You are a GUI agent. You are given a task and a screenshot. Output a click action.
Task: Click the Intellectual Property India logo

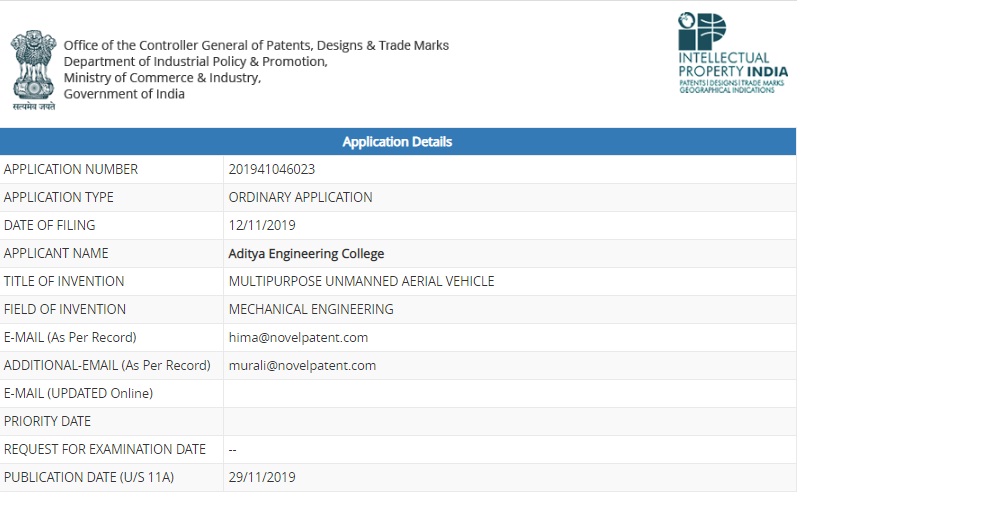tap(733, 53)
